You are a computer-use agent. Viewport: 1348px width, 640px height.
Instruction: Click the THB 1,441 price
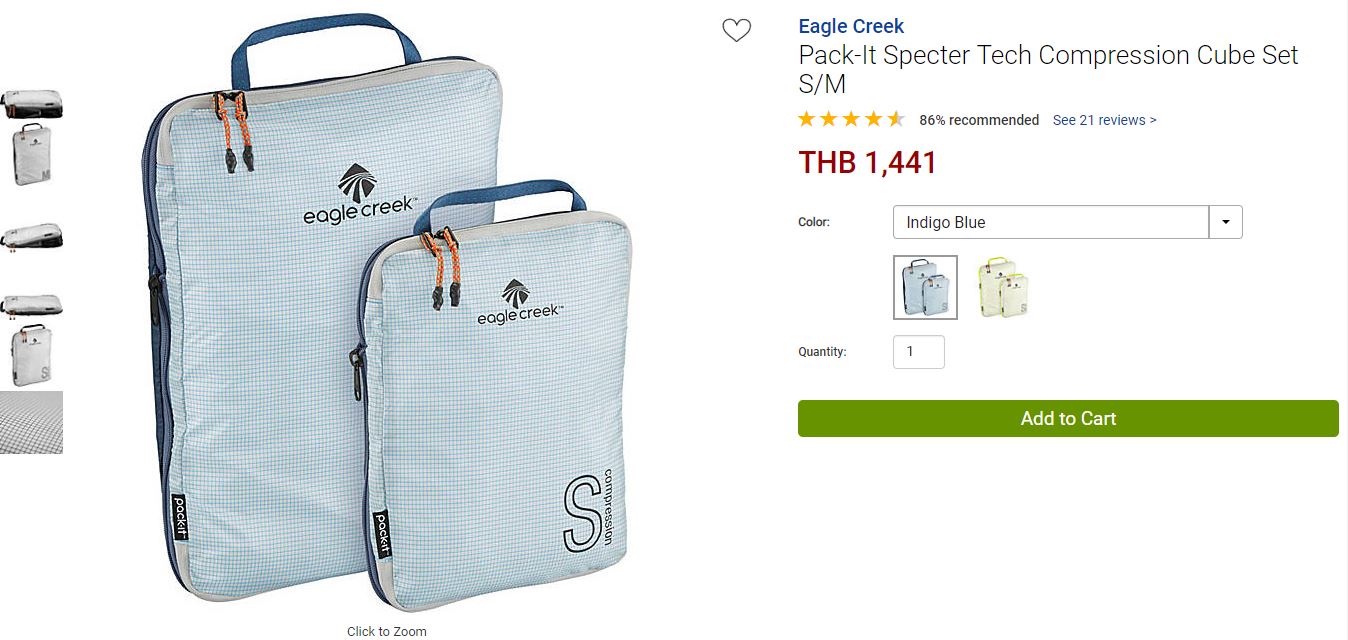(x=867, y=162)
